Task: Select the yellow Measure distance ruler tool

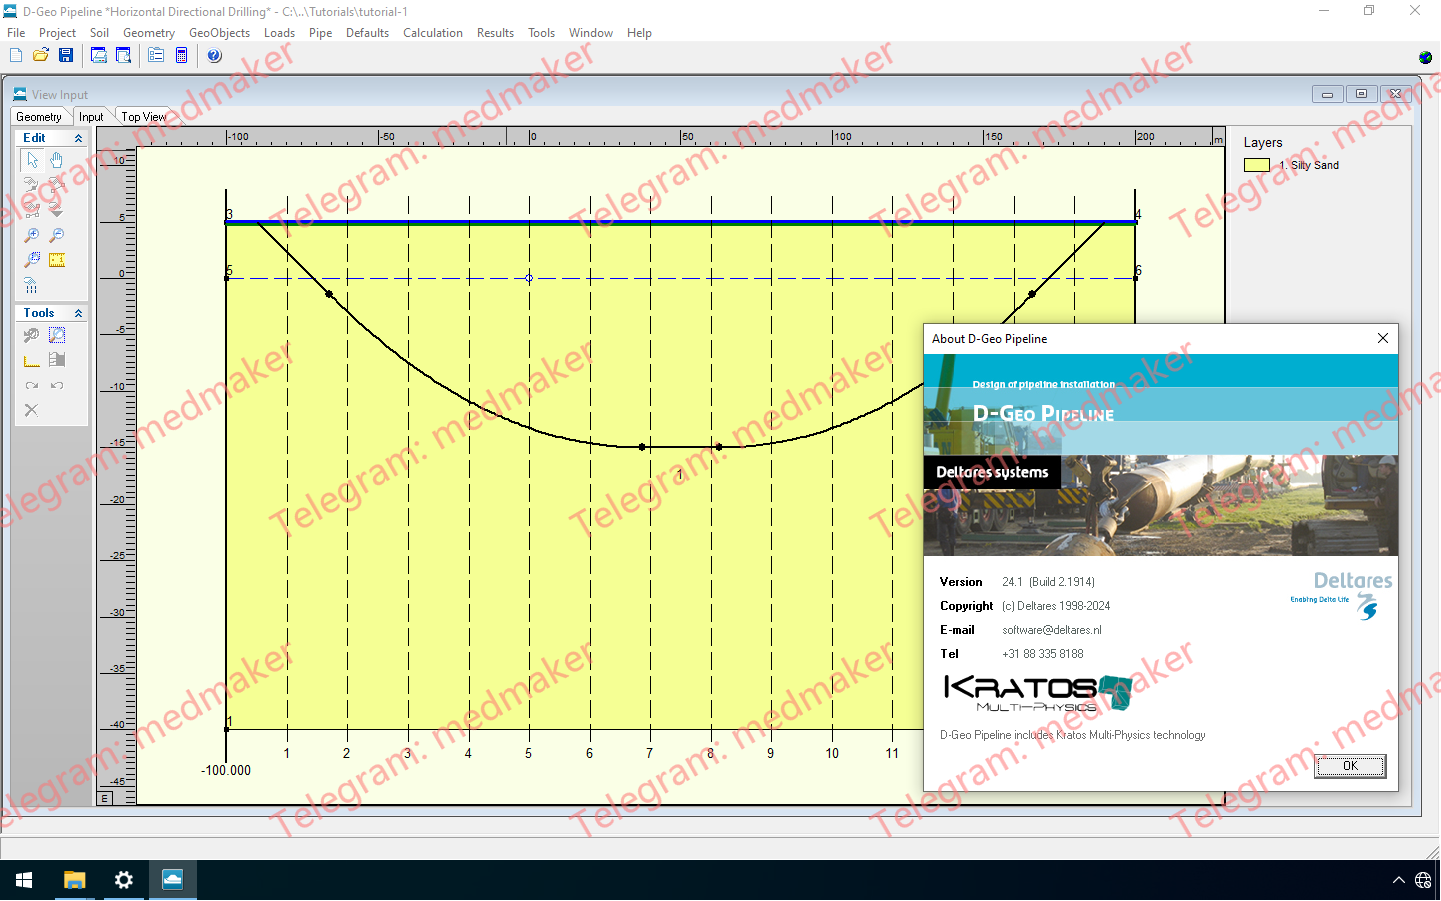Action: [57, 261]
